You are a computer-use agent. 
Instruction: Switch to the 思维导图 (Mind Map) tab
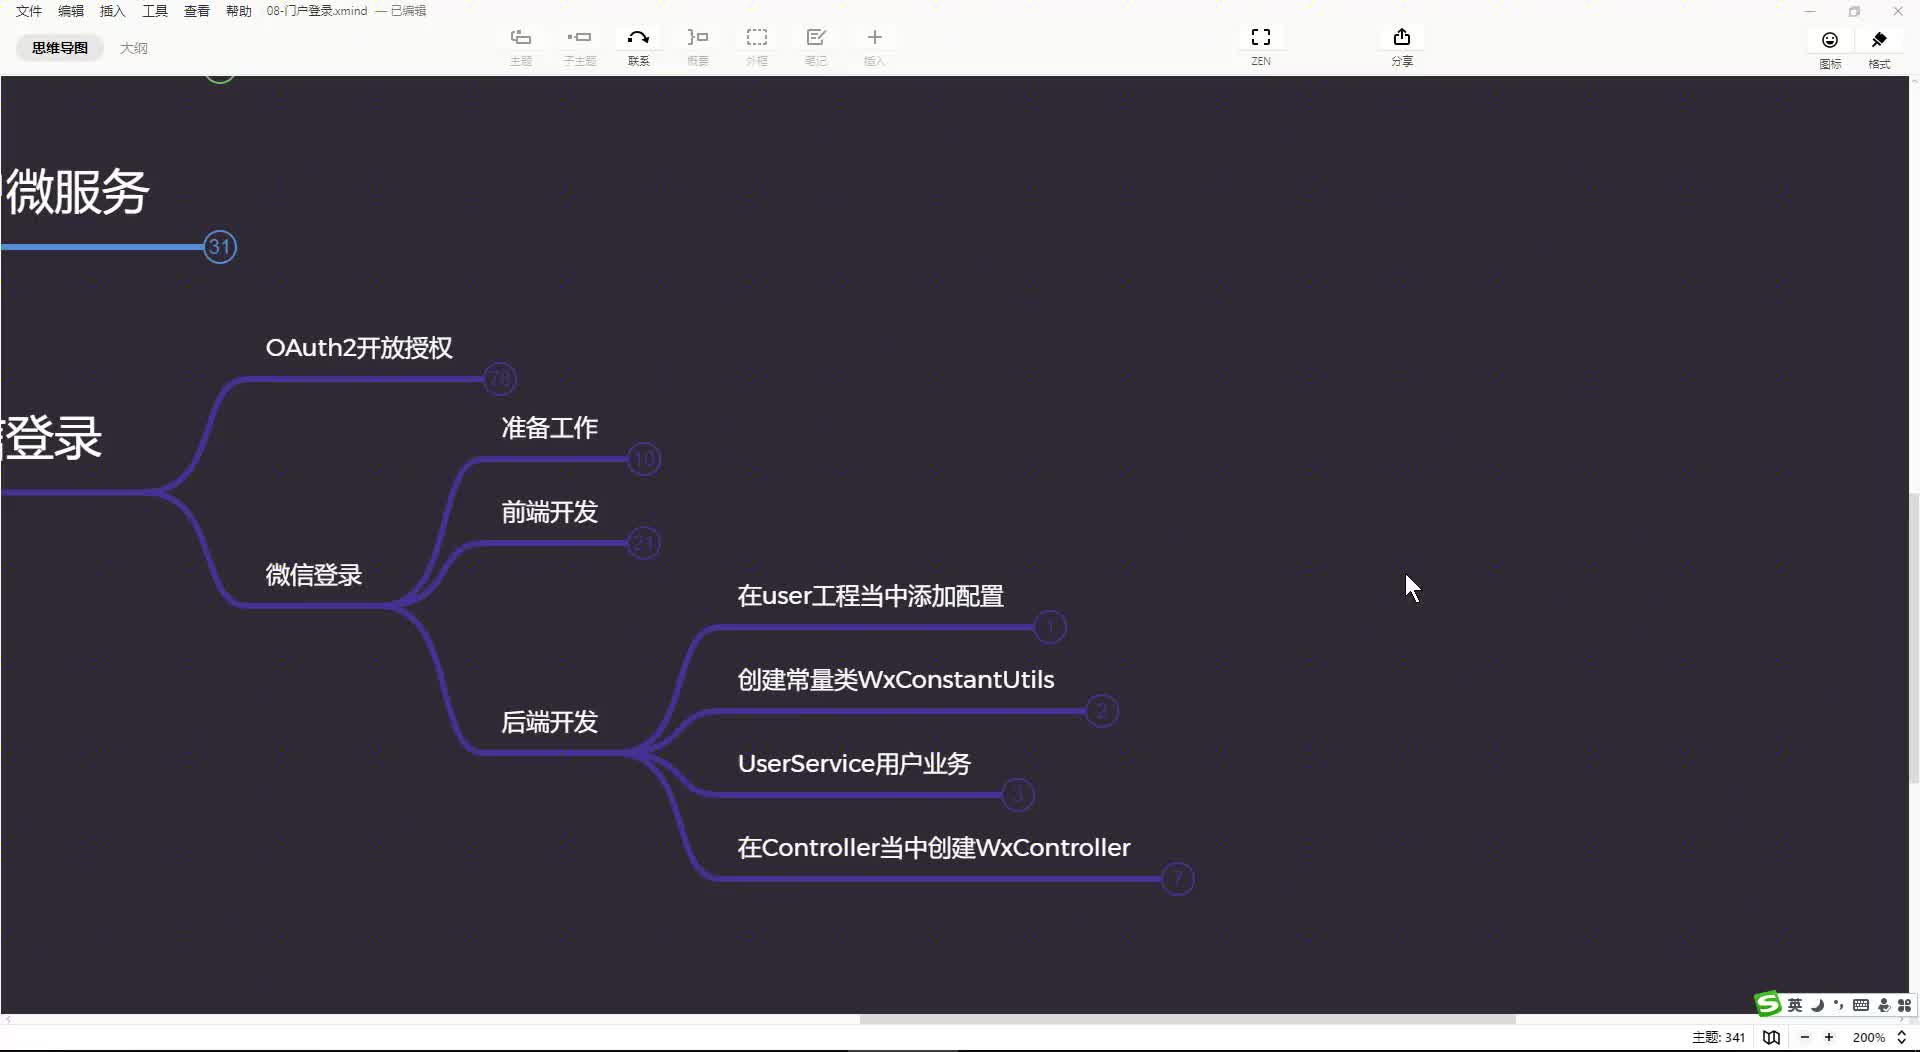click(60, 48)
